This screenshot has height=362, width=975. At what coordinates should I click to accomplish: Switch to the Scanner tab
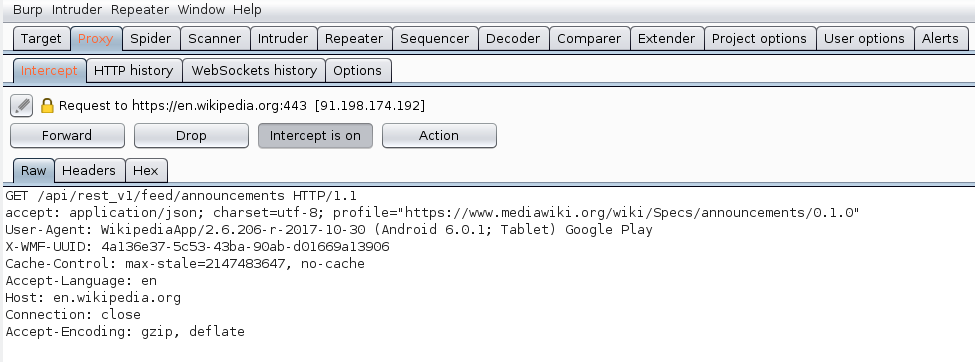pos(215,39)
